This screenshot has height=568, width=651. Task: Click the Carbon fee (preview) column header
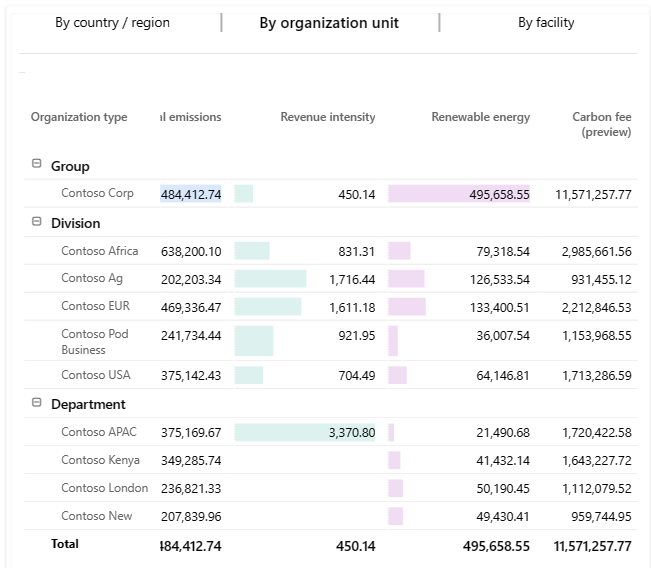click(x=602, y=124)
